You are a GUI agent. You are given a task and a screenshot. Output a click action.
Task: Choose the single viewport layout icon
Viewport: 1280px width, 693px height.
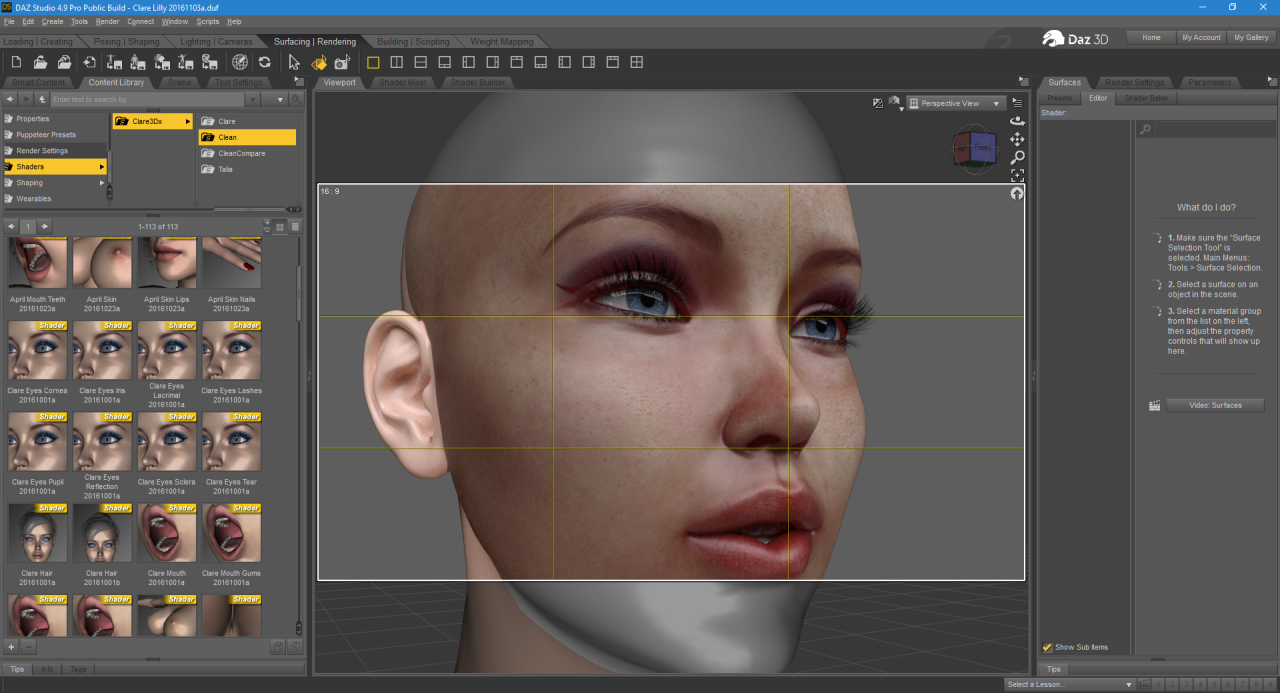373,62
